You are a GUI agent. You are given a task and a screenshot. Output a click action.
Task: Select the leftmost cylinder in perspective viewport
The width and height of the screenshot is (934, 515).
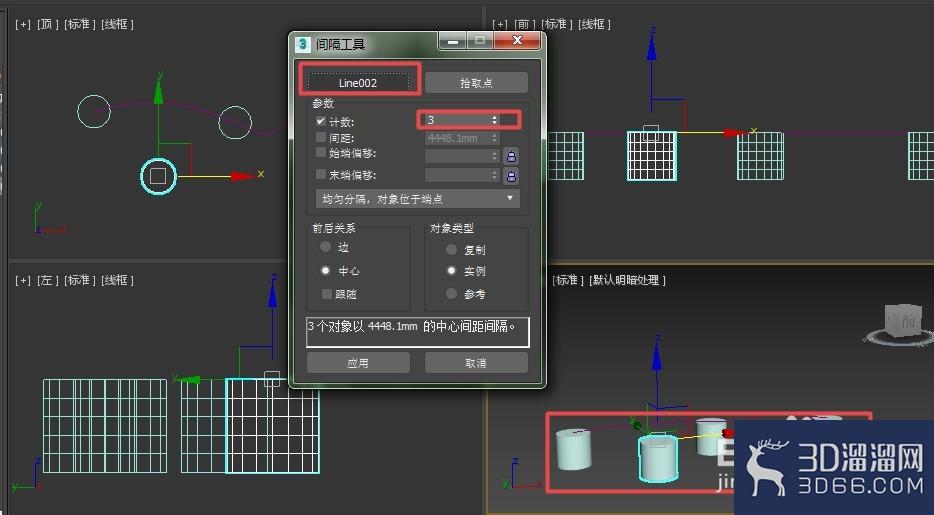click(x=573, y=449)
